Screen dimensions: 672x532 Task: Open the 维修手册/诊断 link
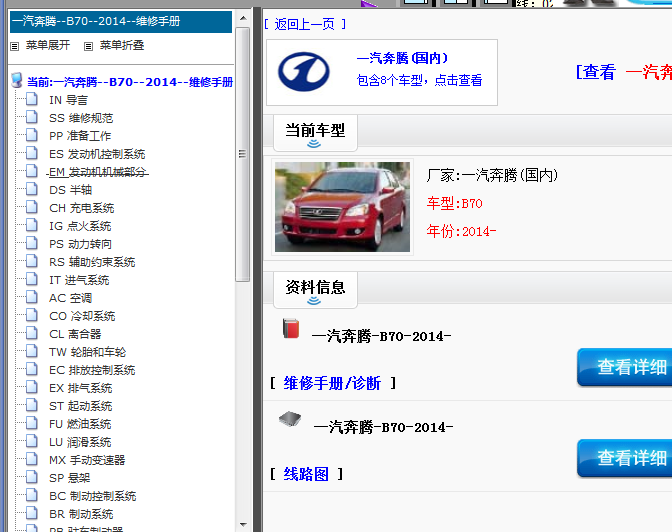point(332,383)
